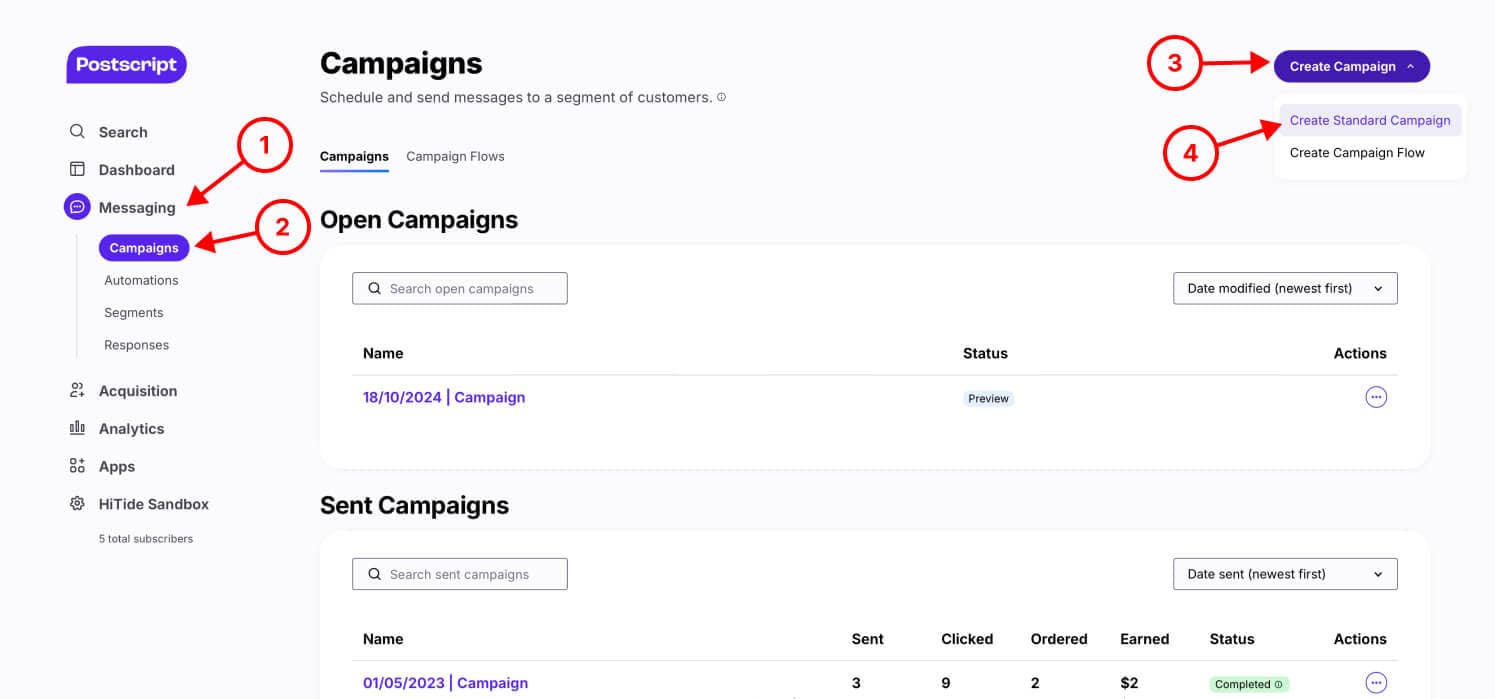Open the Date modified sort dropdown

tap(1284, 289)
